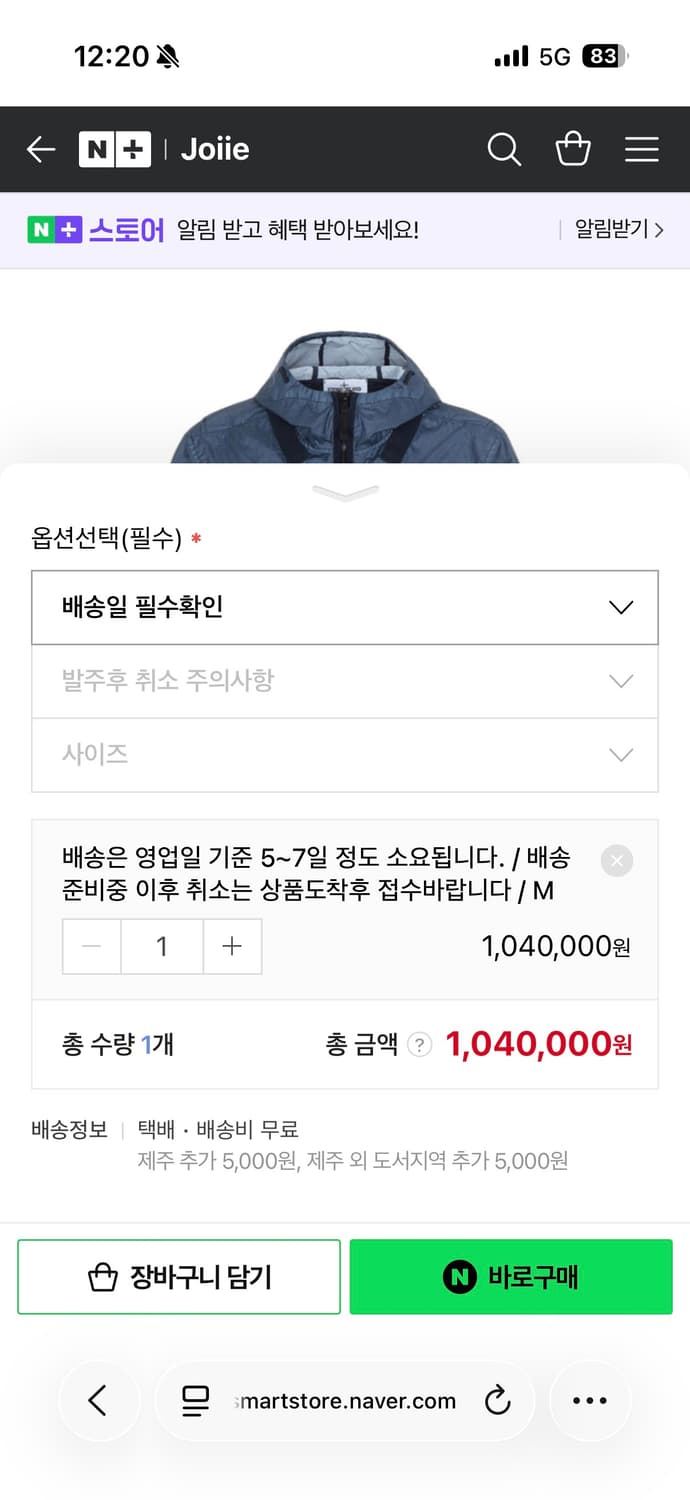The height and width of the screenshot is (1500, 690).
Task: Expand the 발주후 취소 주의사항 dropdown
Action: pyautogui.click(x=345, y=681)
